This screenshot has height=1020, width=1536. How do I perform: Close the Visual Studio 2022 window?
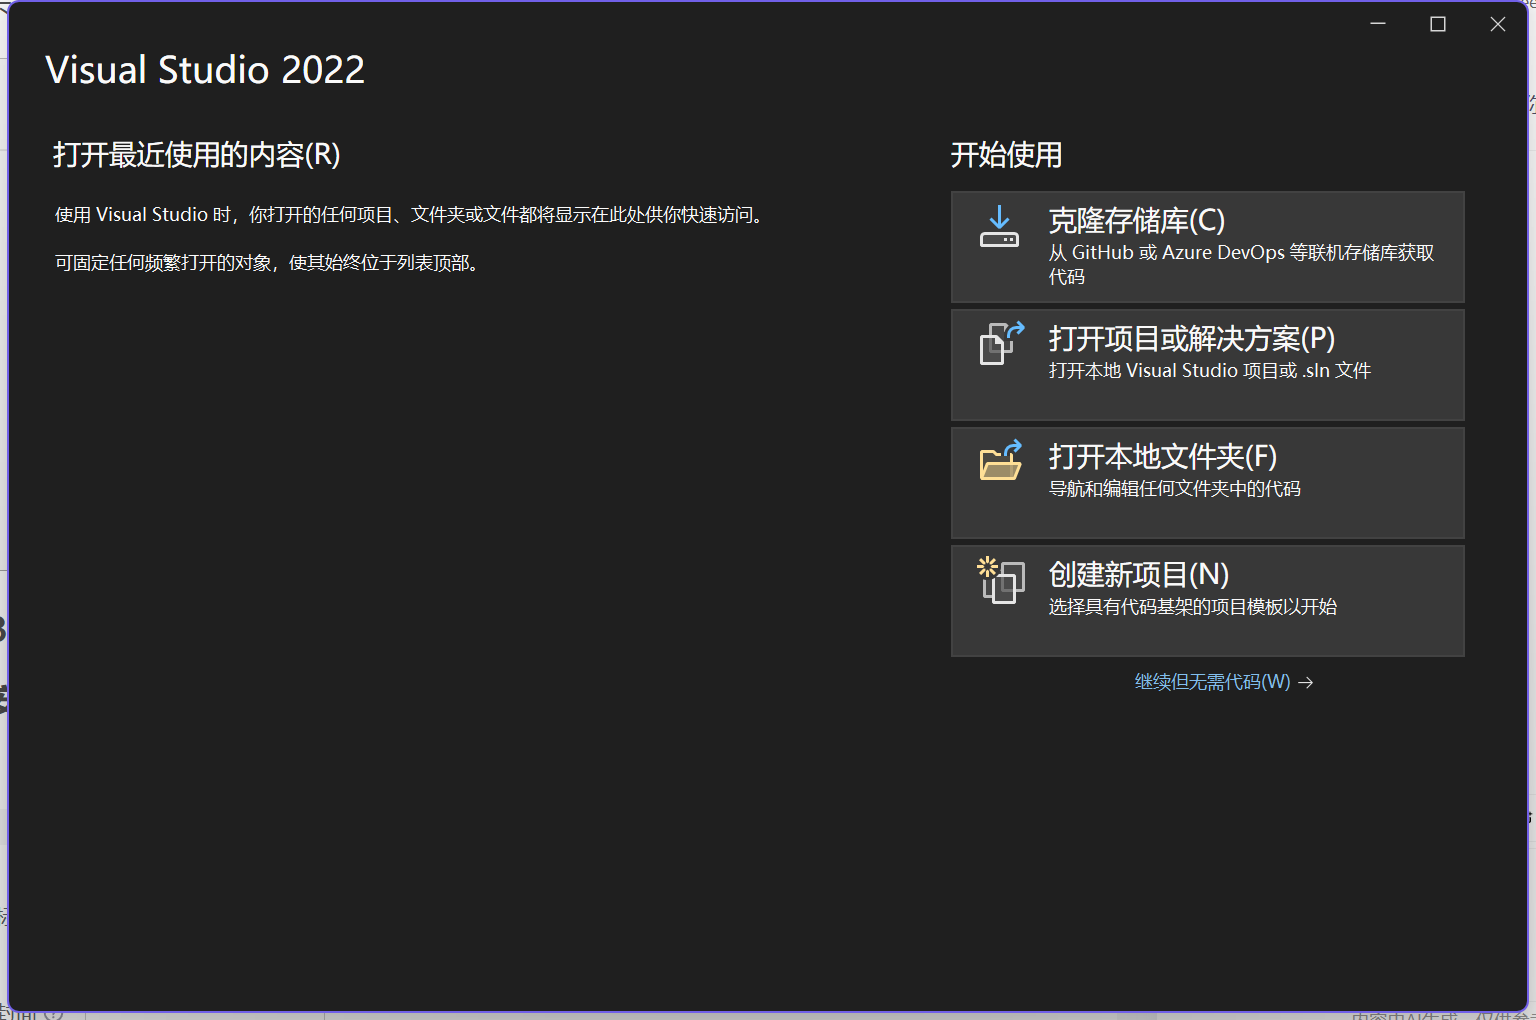click(1497, 24)
